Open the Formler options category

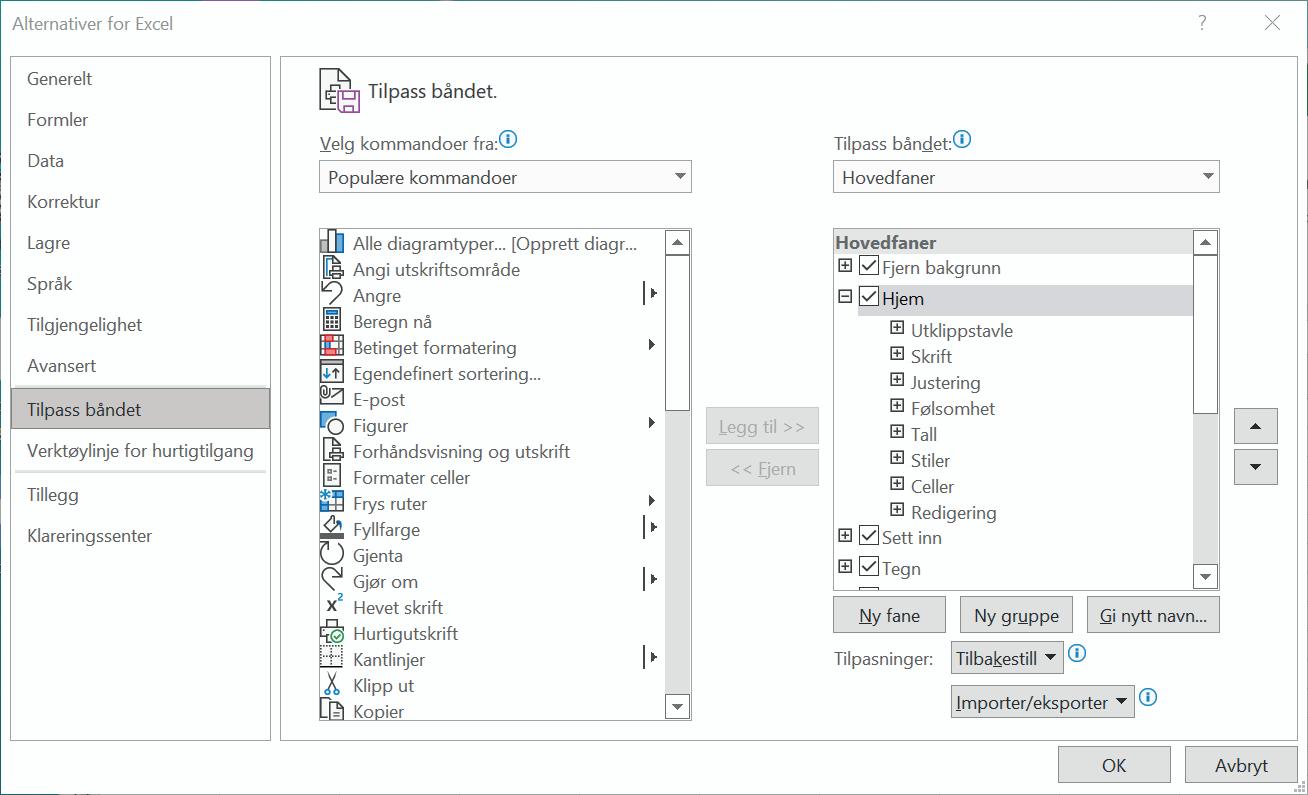coord(140,120)
